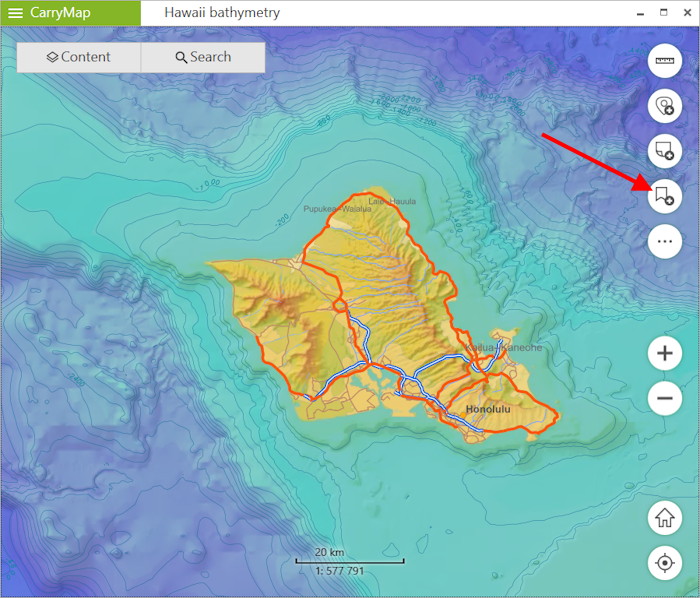Click the Kailua-Kaneohe map label

pos(503,347)
